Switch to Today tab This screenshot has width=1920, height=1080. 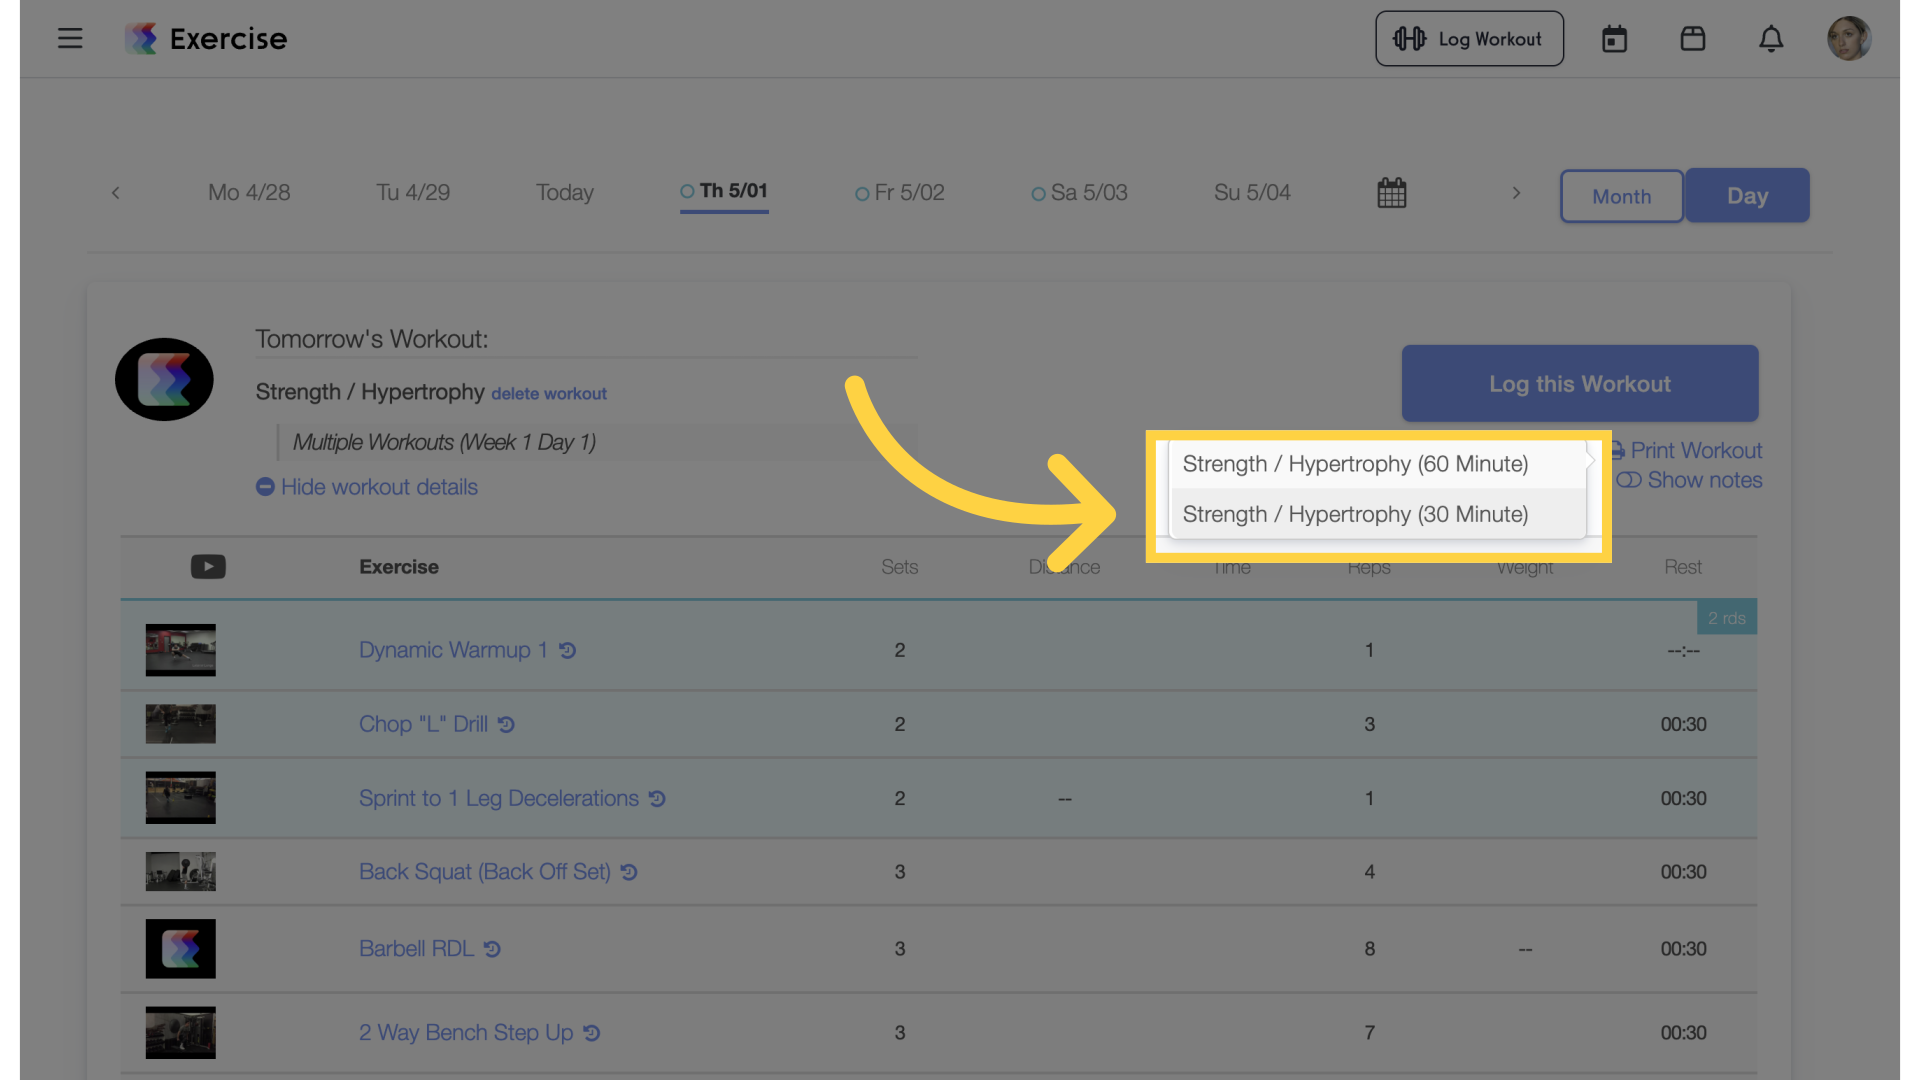pos(565,193)
